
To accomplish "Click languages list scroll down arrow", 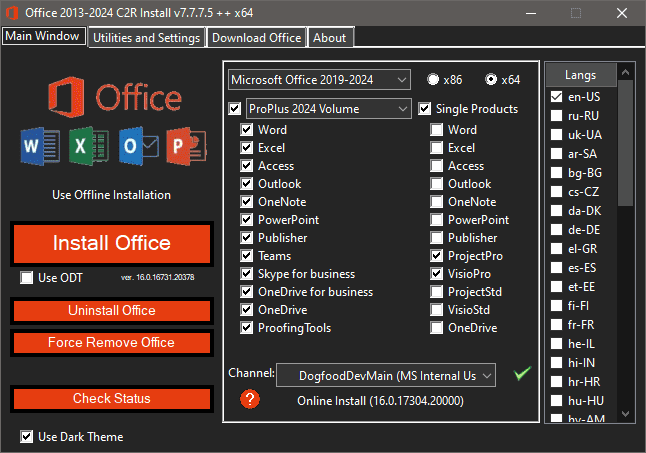I will click(625, 413).
